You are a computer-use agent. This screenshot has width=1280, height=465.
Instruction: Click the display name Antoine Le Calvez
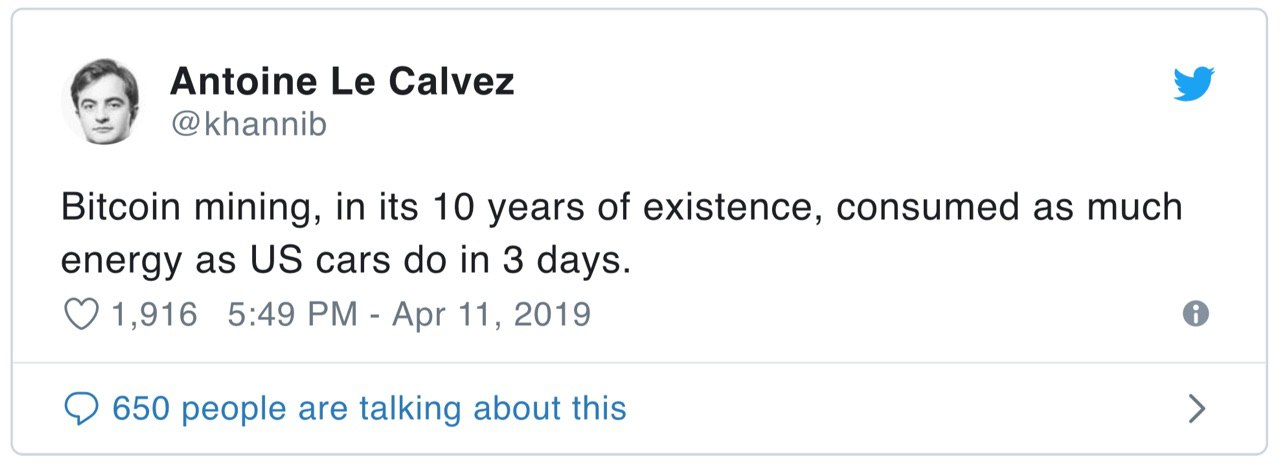(x=342, y=81)
